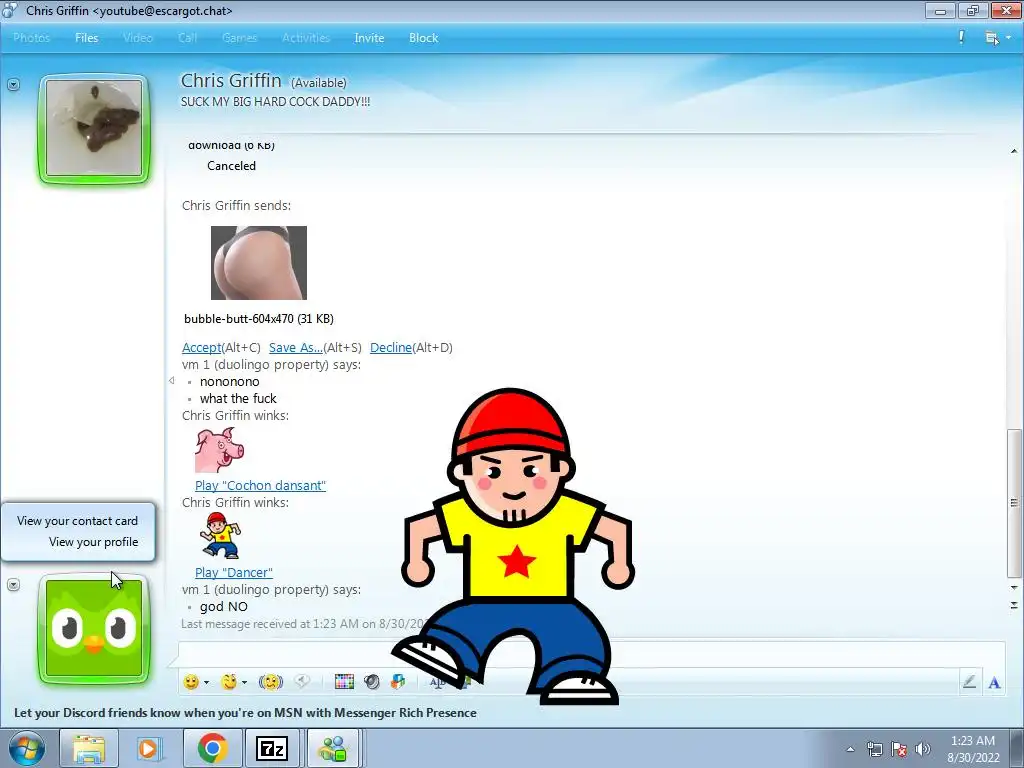Open the smiley emoticon picker
This screenshot has height=768, width=1024.
click(x=191, y=682)
